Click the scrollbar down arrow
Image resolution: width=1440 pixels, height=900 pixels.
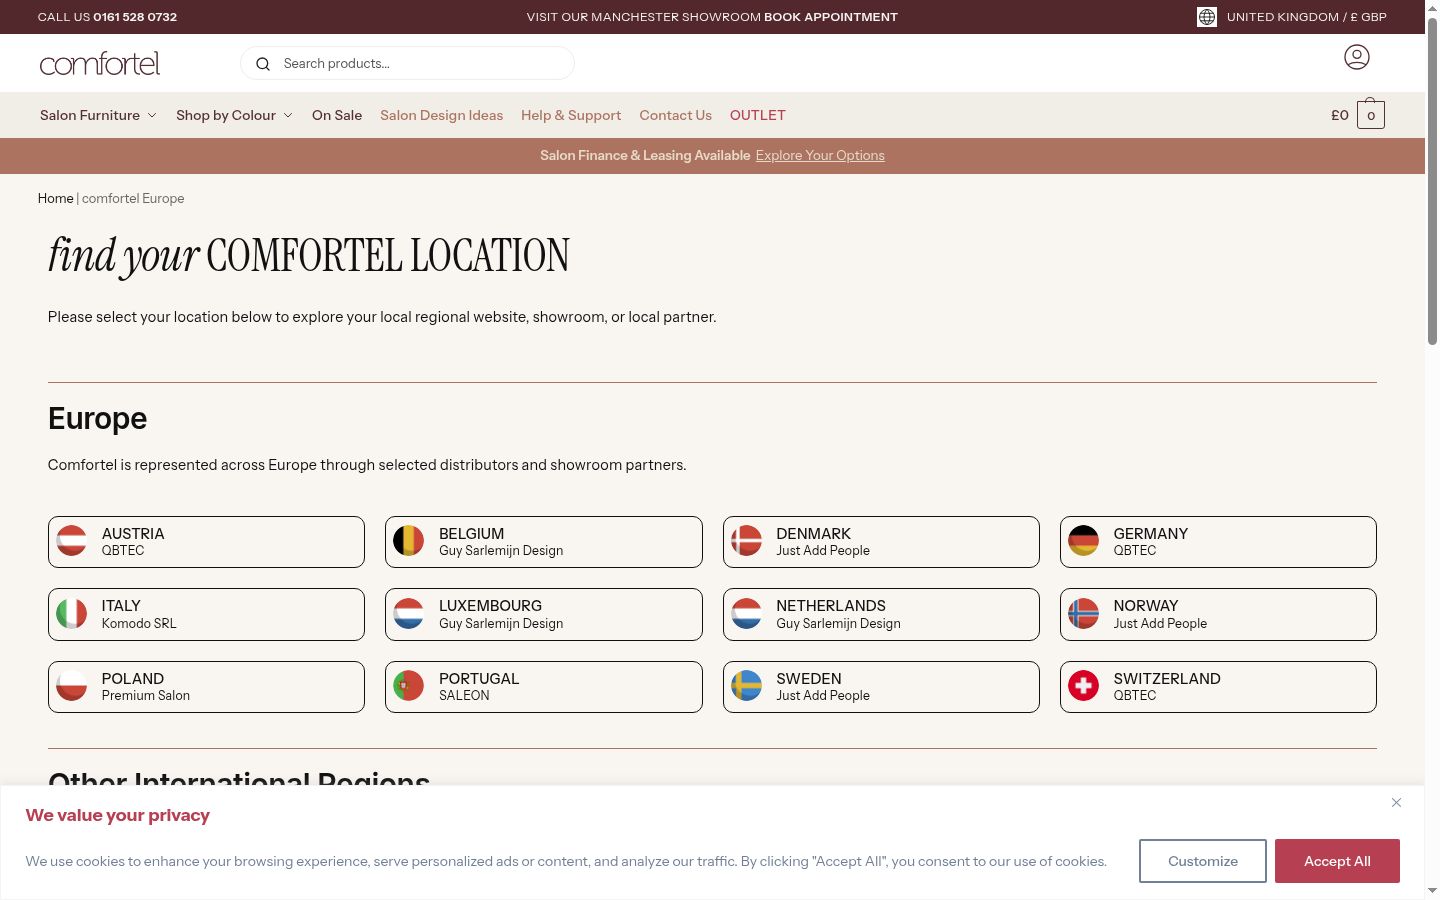(1432, 891)
